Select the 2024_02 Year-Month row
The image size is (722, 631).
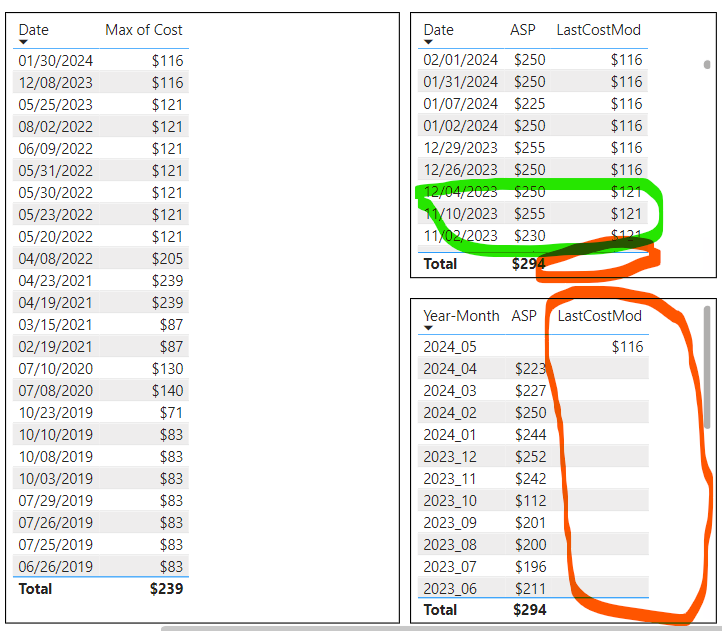[x=533, y=413]
